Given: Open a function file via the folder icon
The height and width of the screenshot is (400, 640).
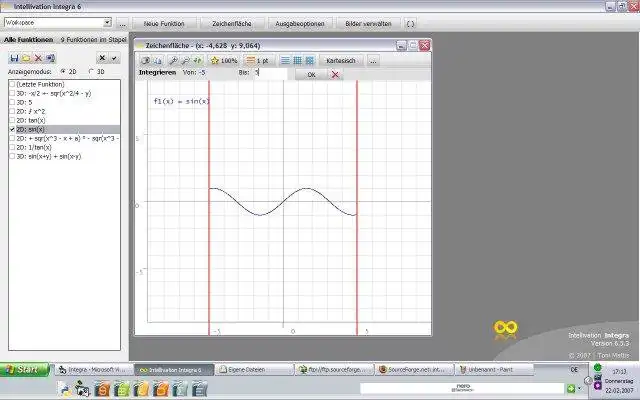Looking at the screenshot, I should 26,58.
